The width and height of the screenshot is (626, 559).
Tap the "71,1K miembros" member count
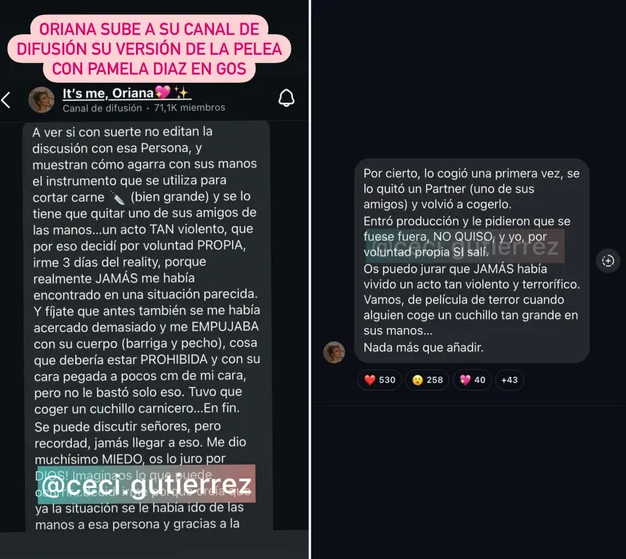click(x=190, y=108)
